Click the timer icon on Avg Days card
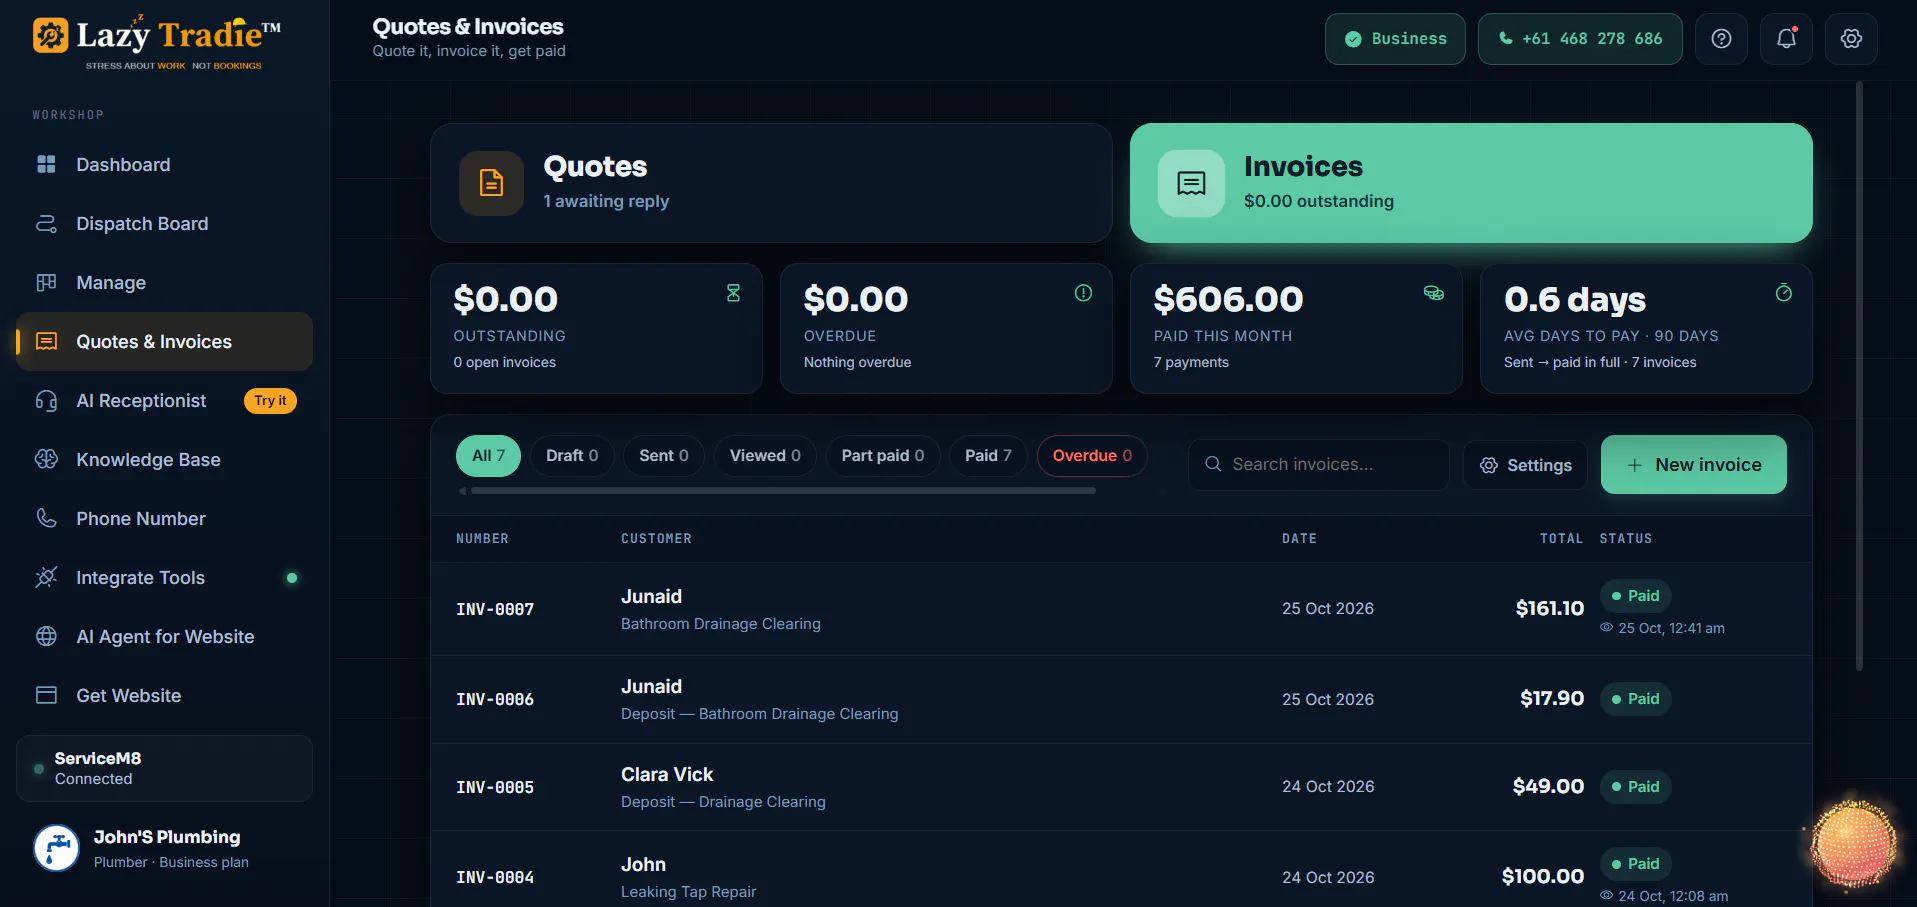Screen dimensions: 1917x907 tap(1783, 293)
